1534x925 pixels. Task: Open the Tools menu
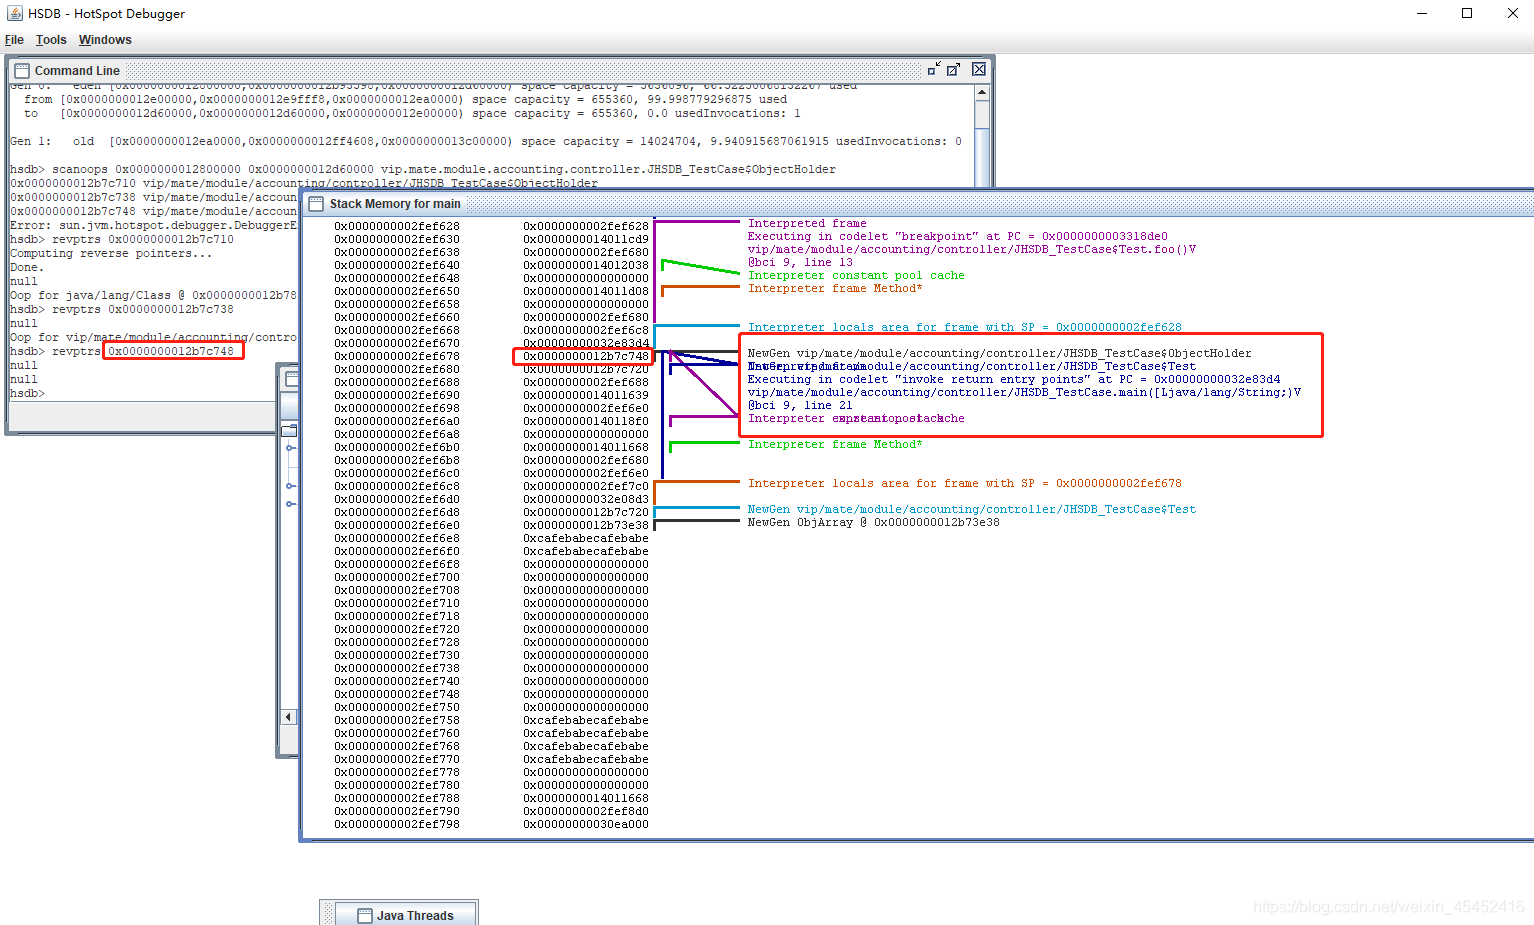pyautogui.click(x=51, y=40)
